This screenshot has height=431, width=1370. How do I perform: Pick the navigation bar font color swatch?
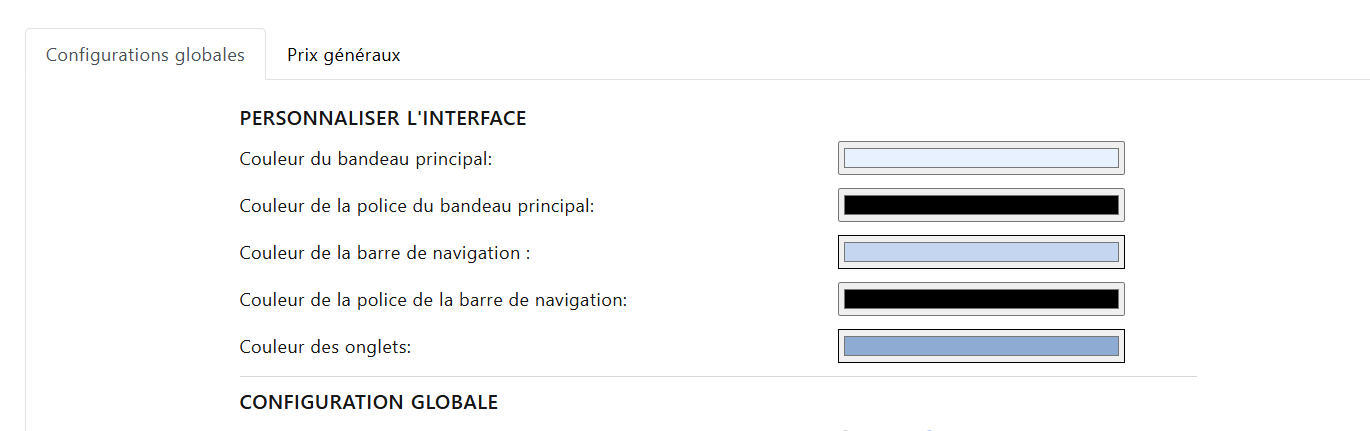point(981,299)
